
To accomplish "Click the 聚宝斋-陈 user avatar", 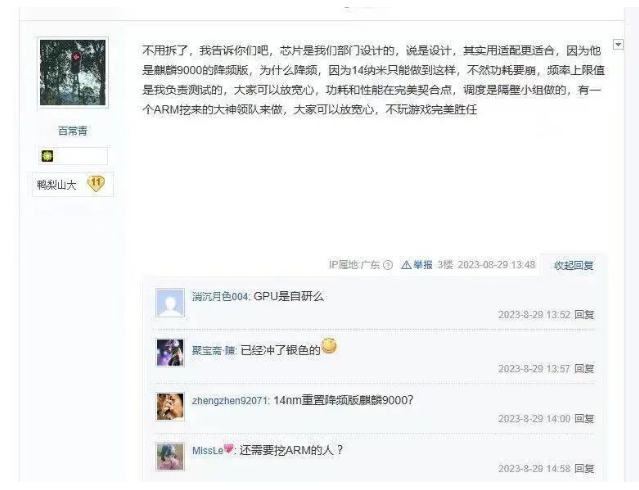I will coord(170,353).
